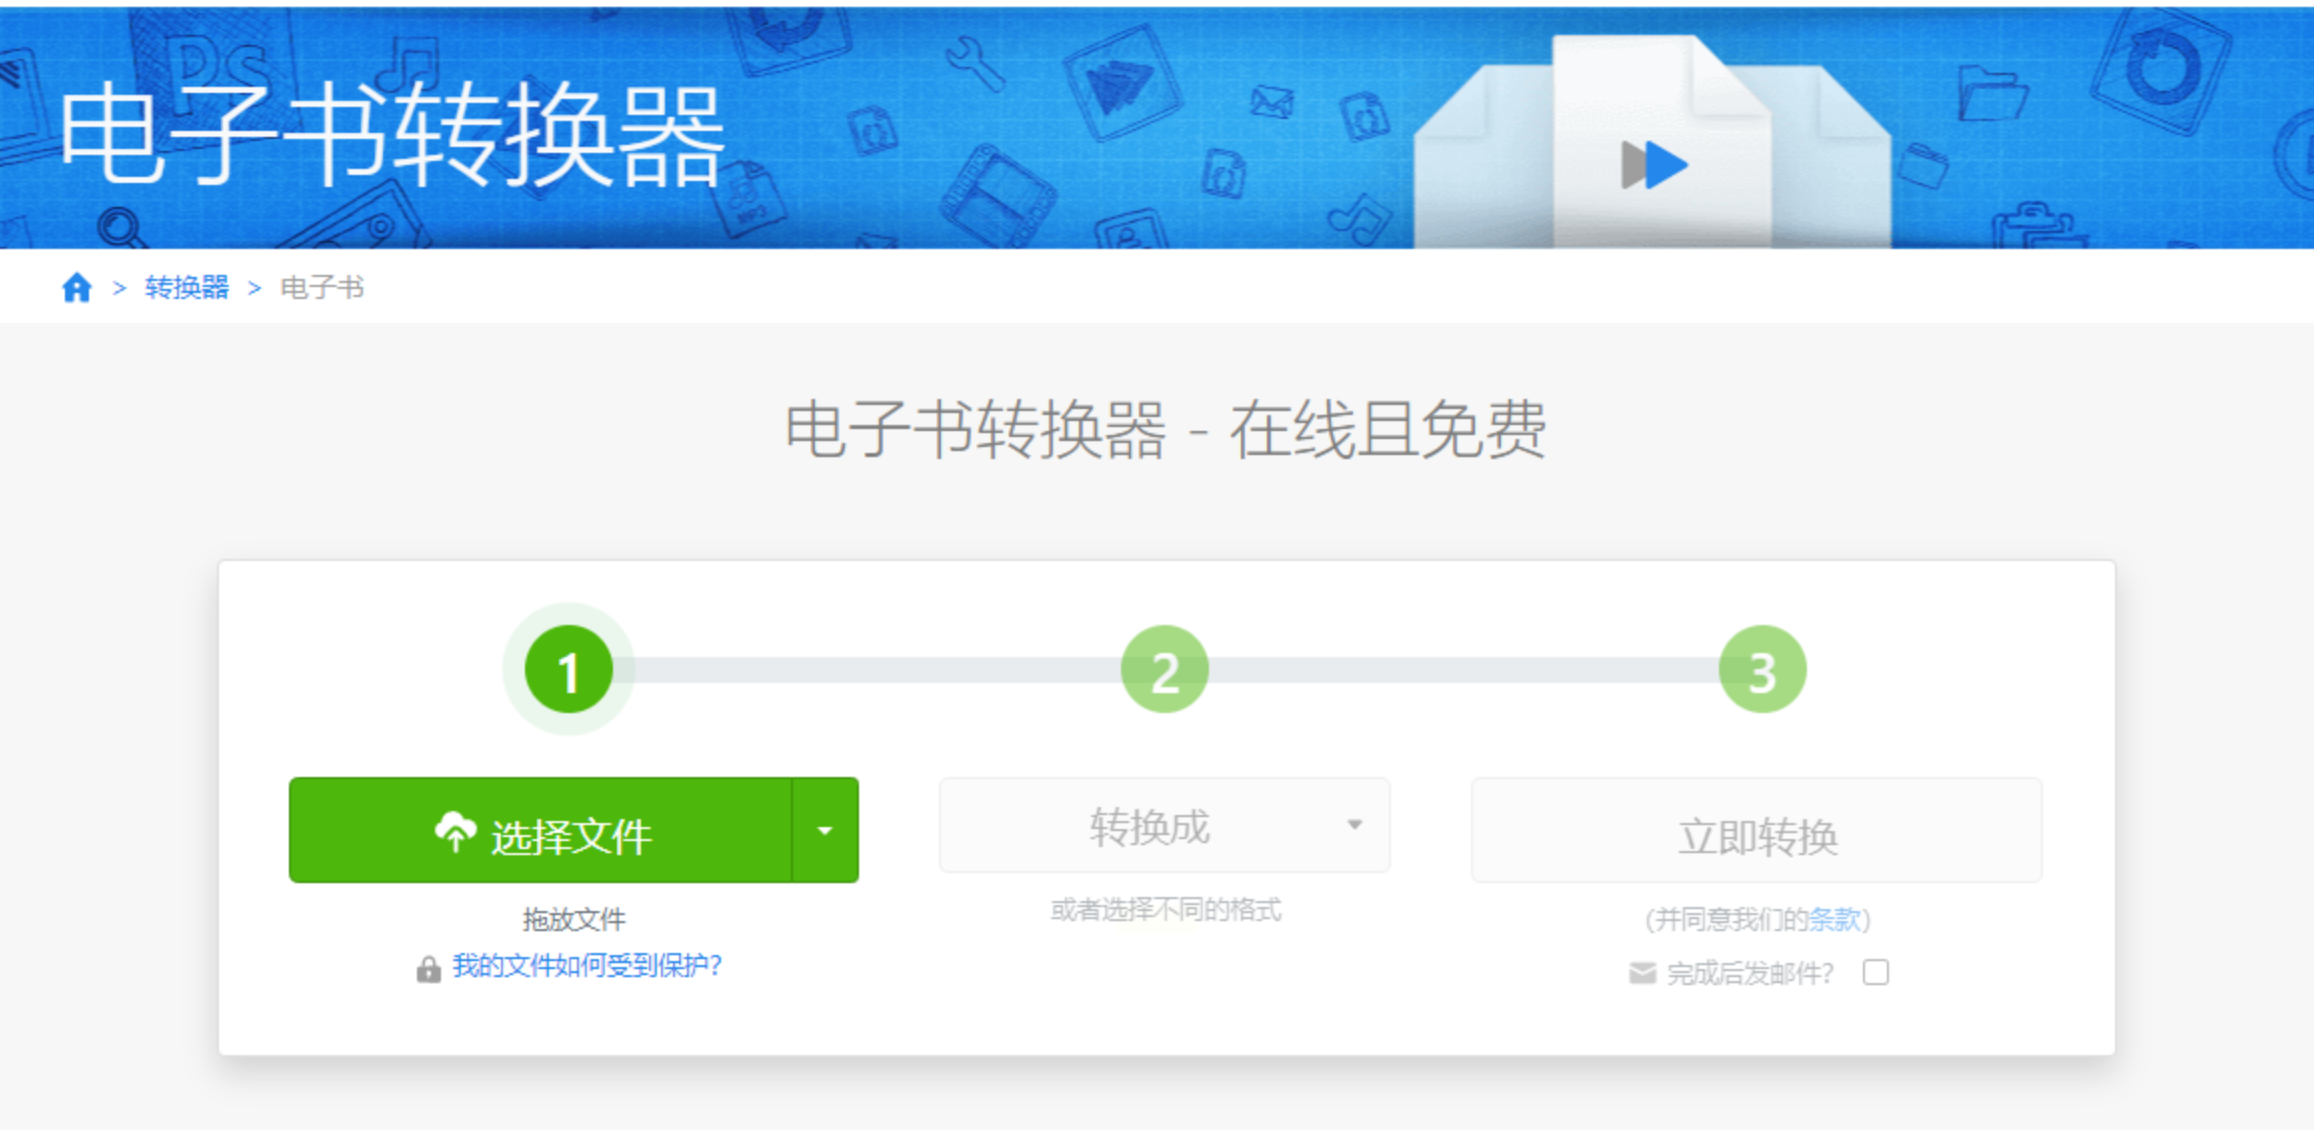Viewport: 2314px width, 1130px height.
Task: Open the 条款 terms link
Action: pos(1834,919)
